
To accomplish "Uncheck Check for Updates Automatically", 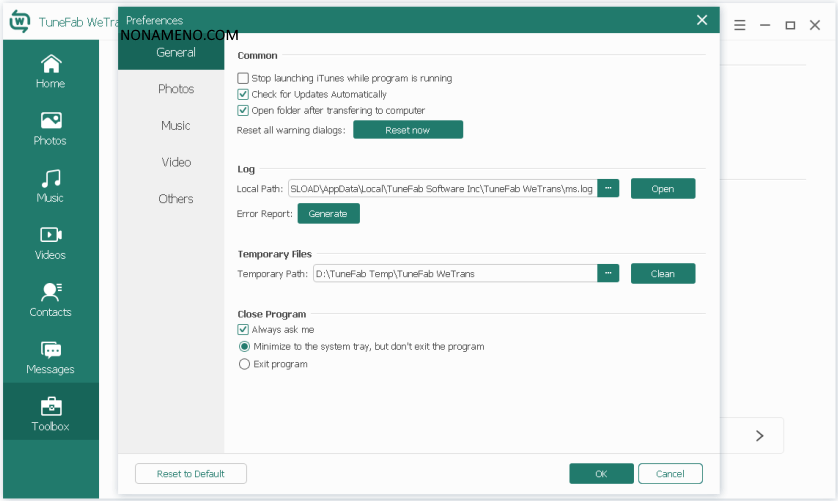I will click(x=243, y=94).
